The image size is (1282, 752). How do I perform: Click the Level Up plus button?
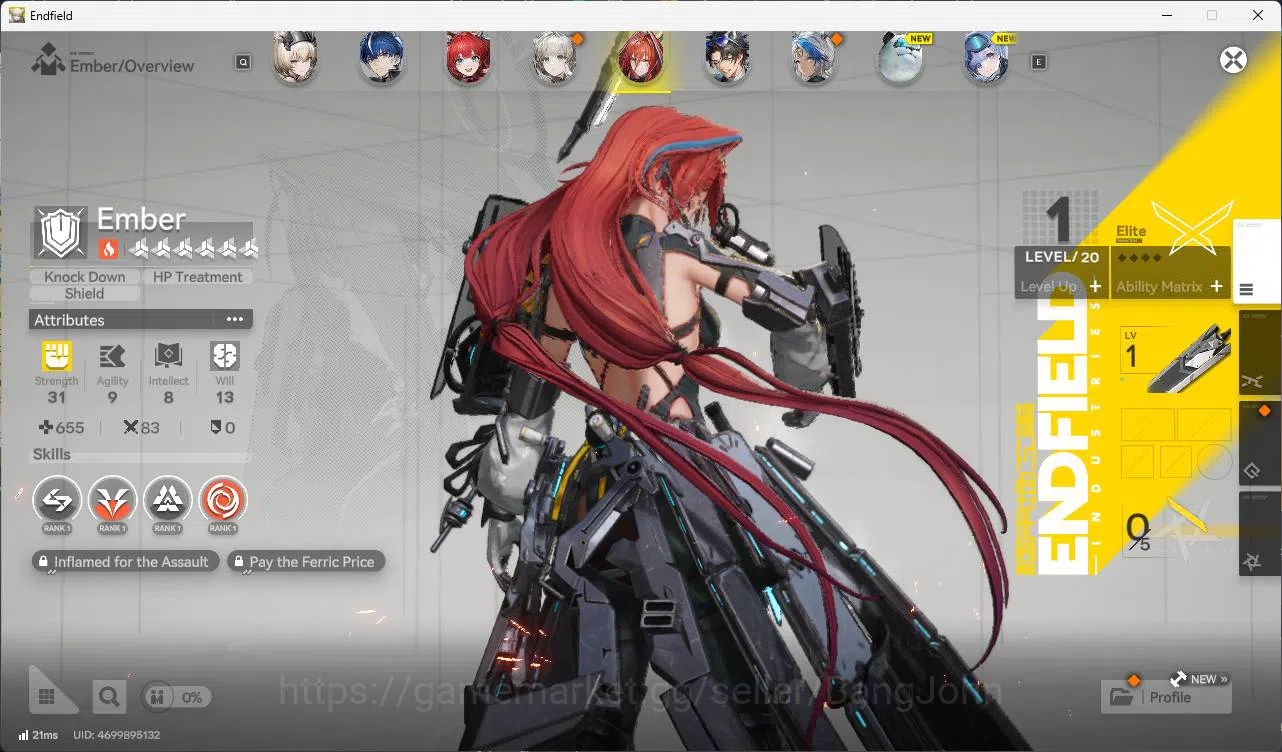pos(1096,286)
